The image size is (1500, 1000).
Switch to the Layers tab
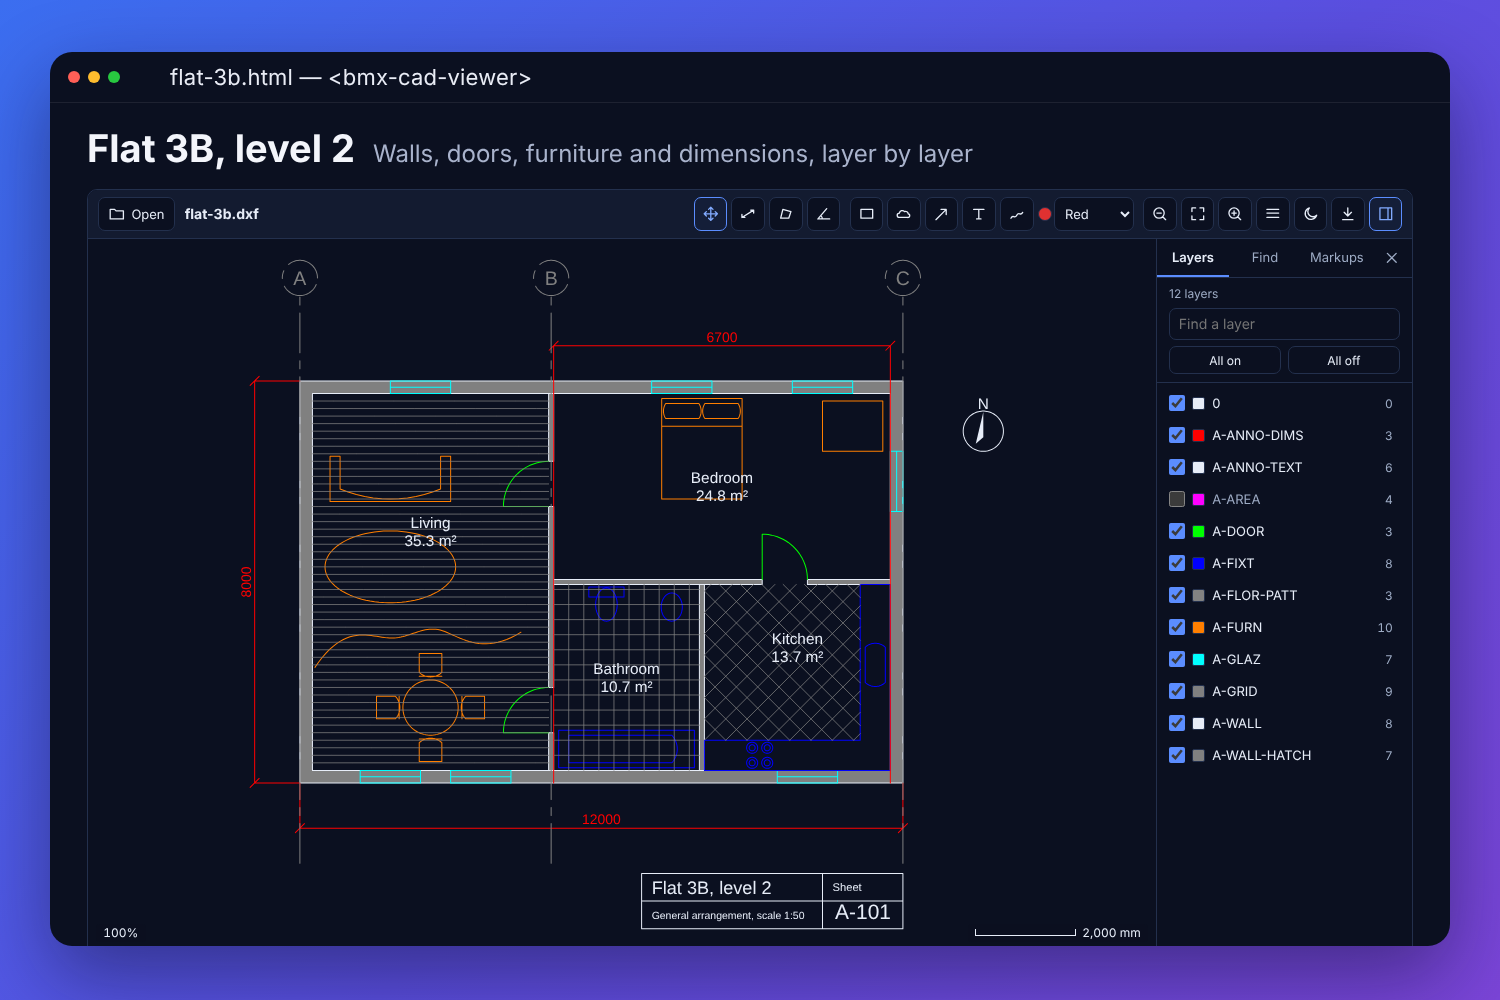point(1193,258)
